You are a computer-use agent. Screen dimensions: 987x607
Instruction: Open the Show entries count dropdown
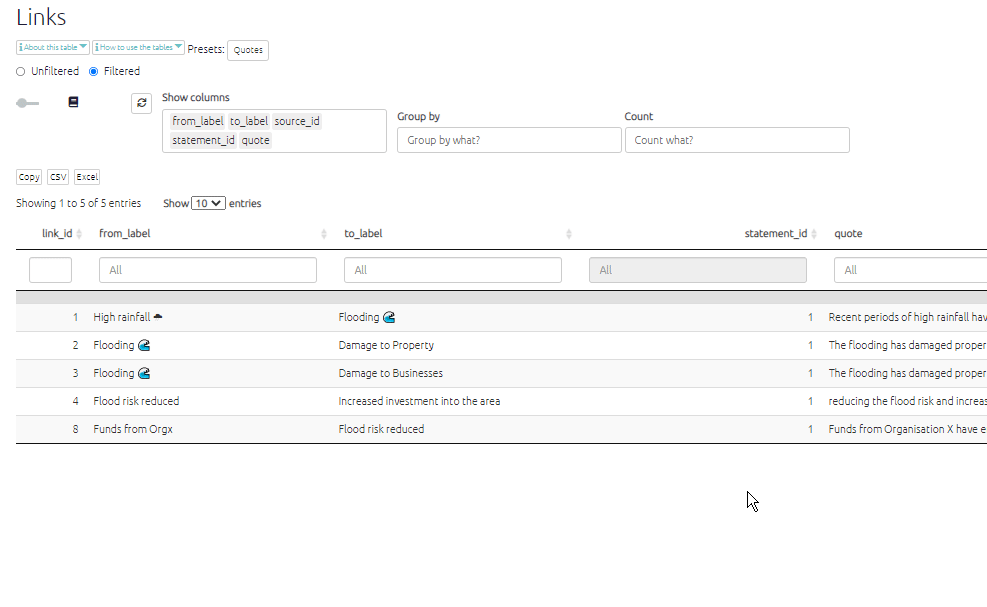[x=209, y=203]
